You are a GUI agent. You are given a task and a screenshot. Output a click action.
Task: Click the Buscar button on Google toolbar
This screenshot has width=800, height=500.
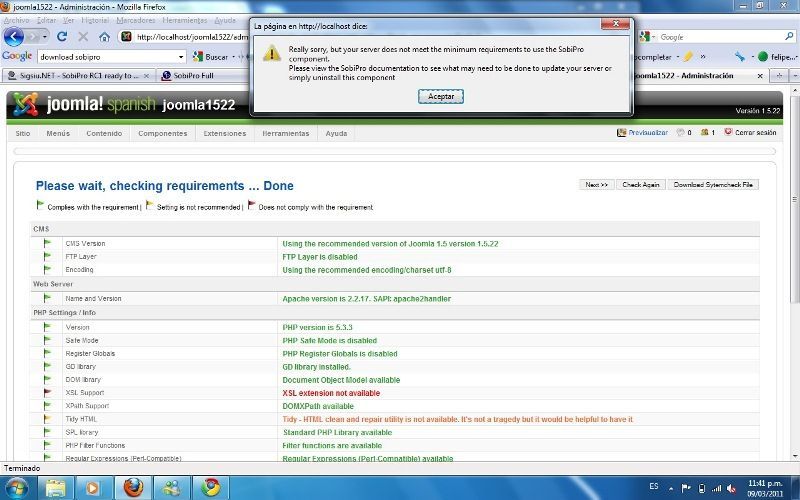[211, 57]
